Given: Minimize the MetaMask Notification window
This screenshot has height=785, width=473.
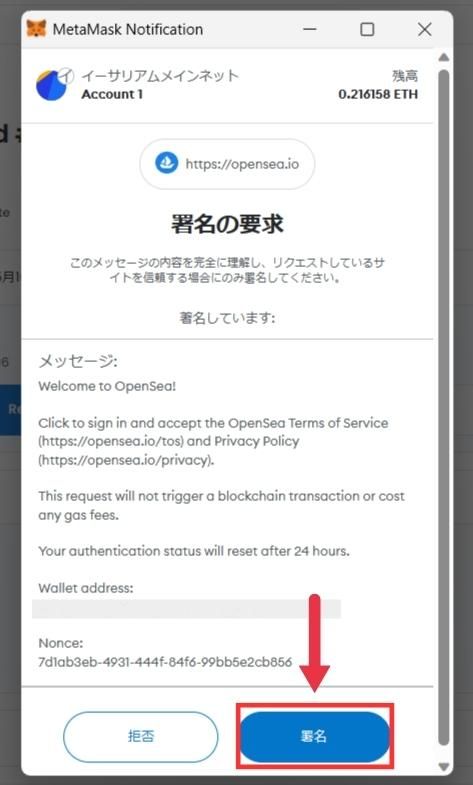Looking at the screenshot, I should (x=310, y=29).
